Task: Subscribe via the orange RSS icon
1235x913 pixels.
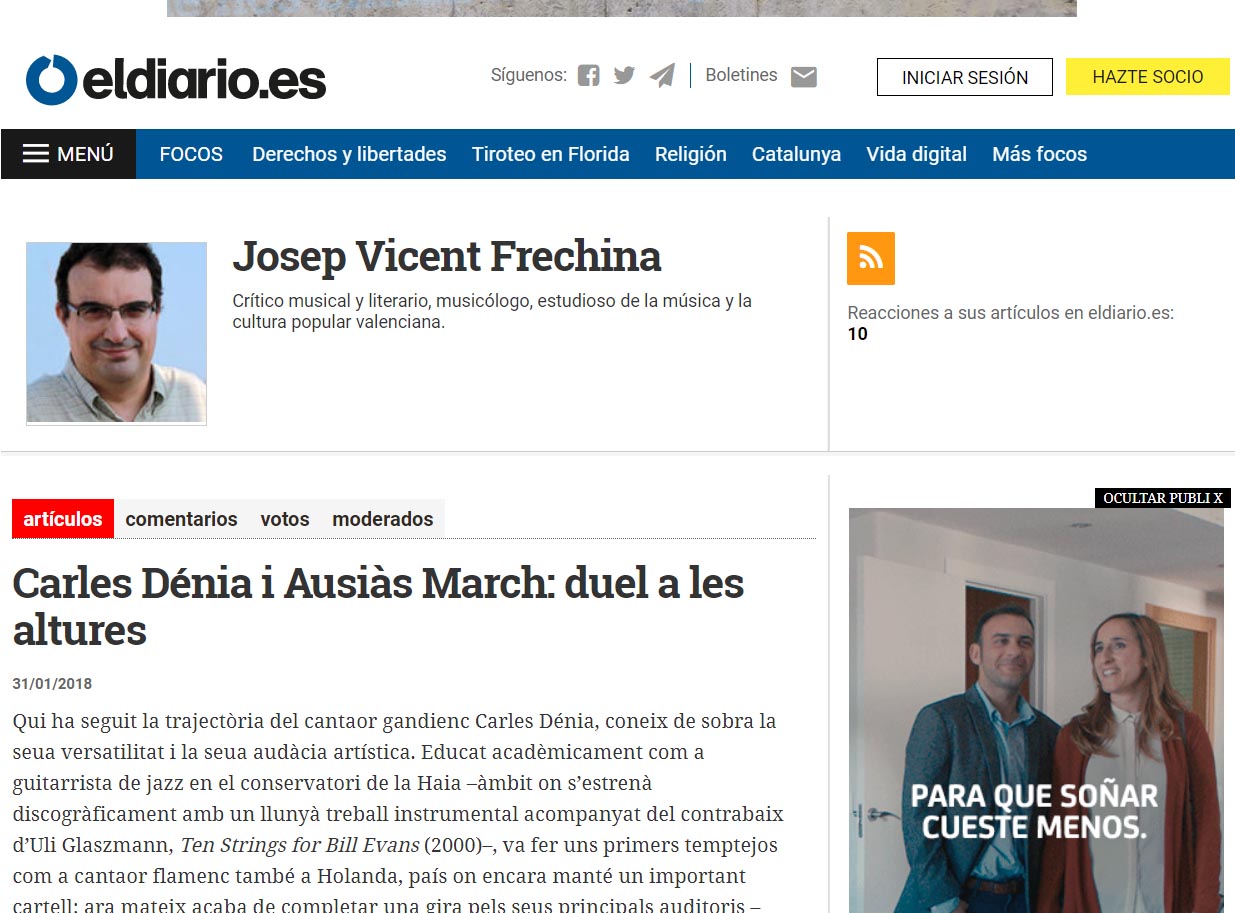Action: coord(870,259)
